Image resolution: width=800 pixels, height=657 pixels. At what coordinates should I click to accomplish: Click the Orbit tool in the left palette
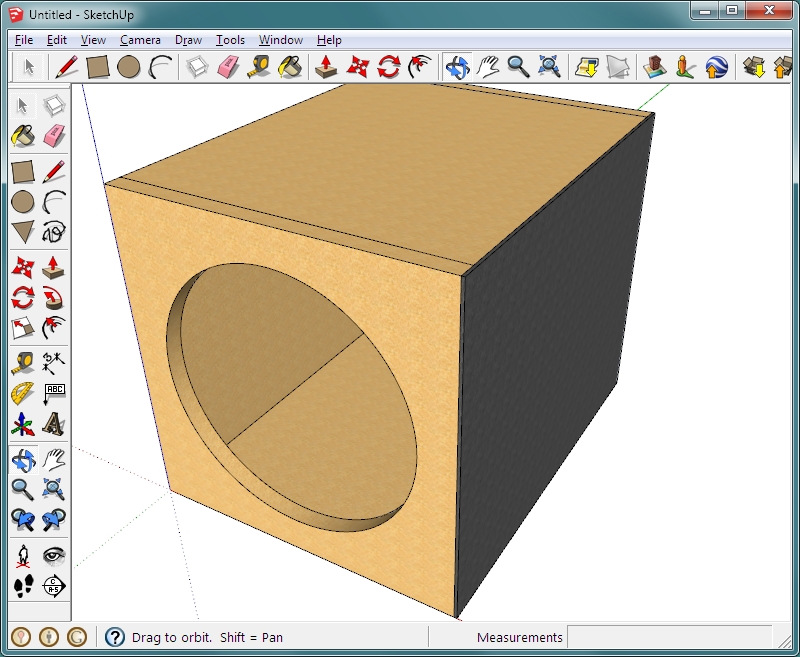(x=22, y=460)
